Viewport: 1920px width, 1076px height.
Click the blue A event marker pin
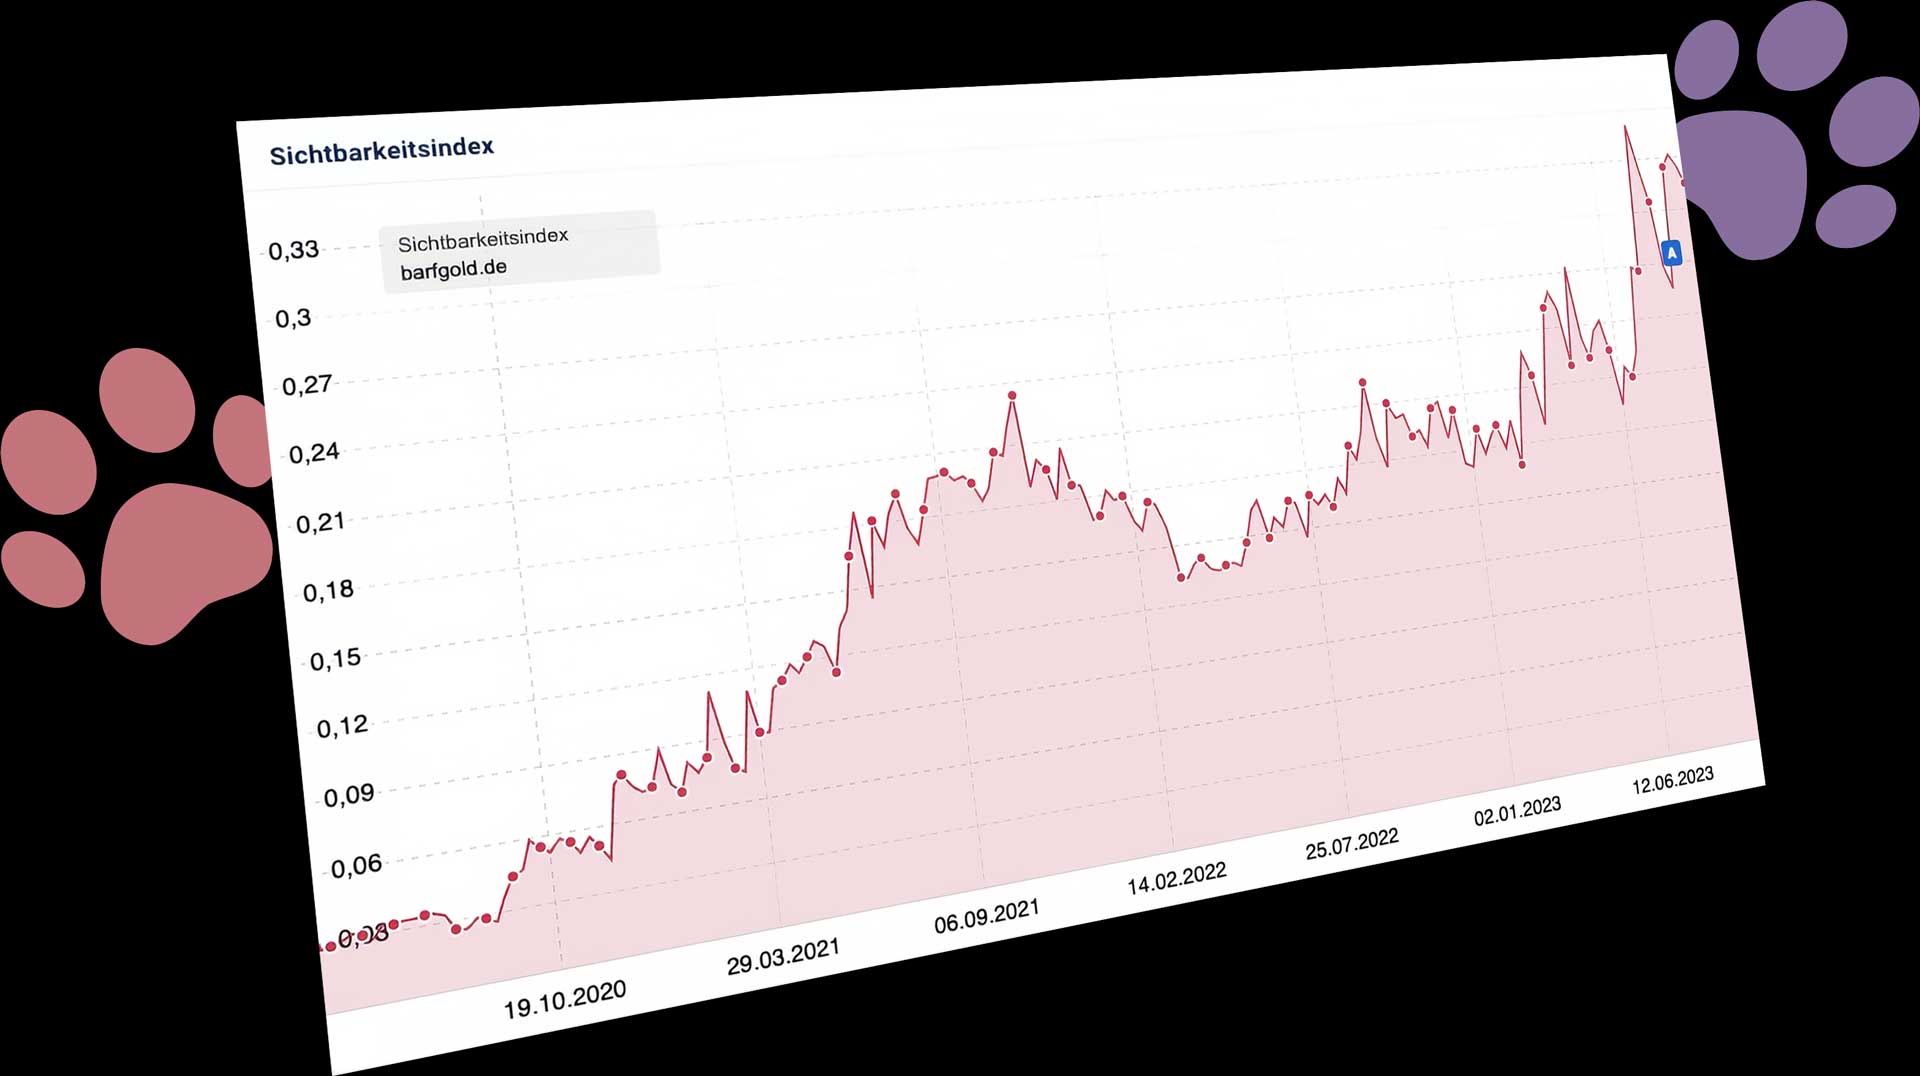pyautogui.click(x=1671, y=253)
